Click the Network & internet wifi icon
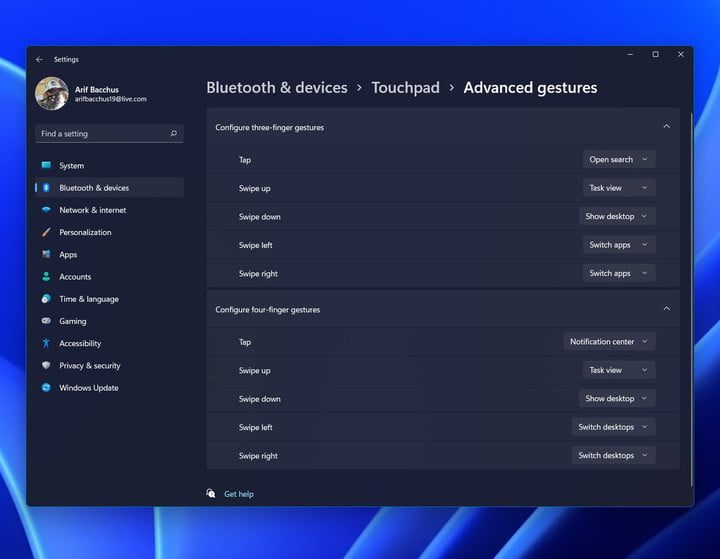This screenshot has width=720, height=559. (x=46, y=210)
